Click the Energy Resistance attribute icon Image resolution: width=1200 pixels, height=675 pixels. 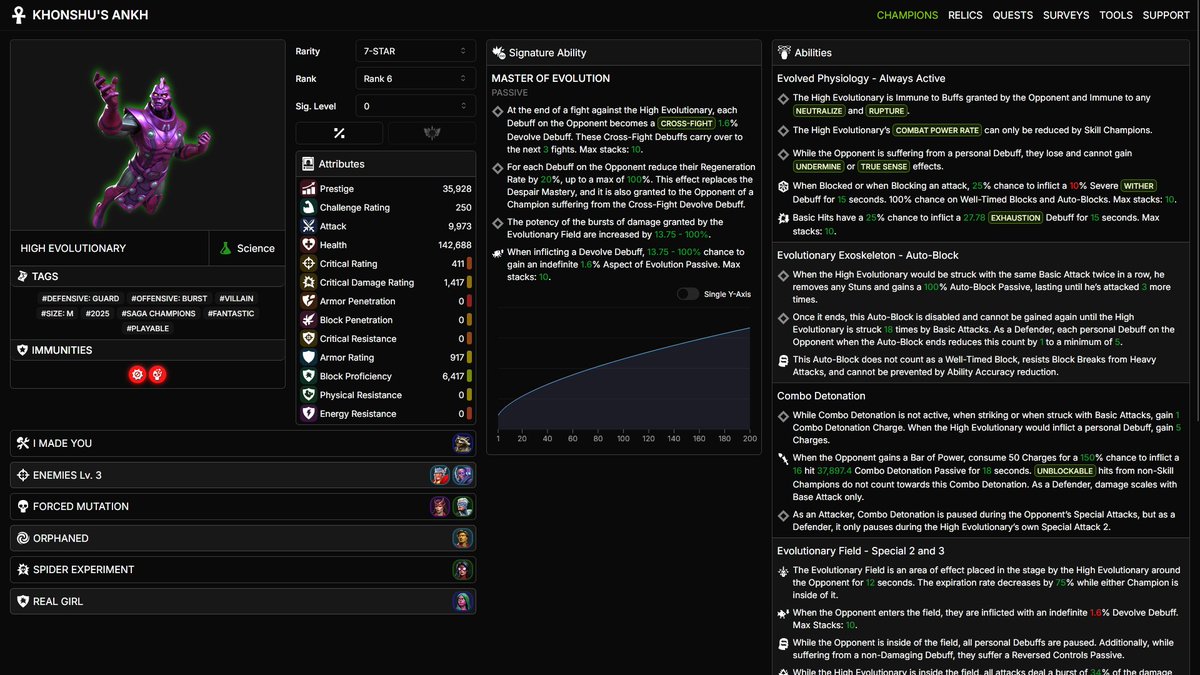309,413
